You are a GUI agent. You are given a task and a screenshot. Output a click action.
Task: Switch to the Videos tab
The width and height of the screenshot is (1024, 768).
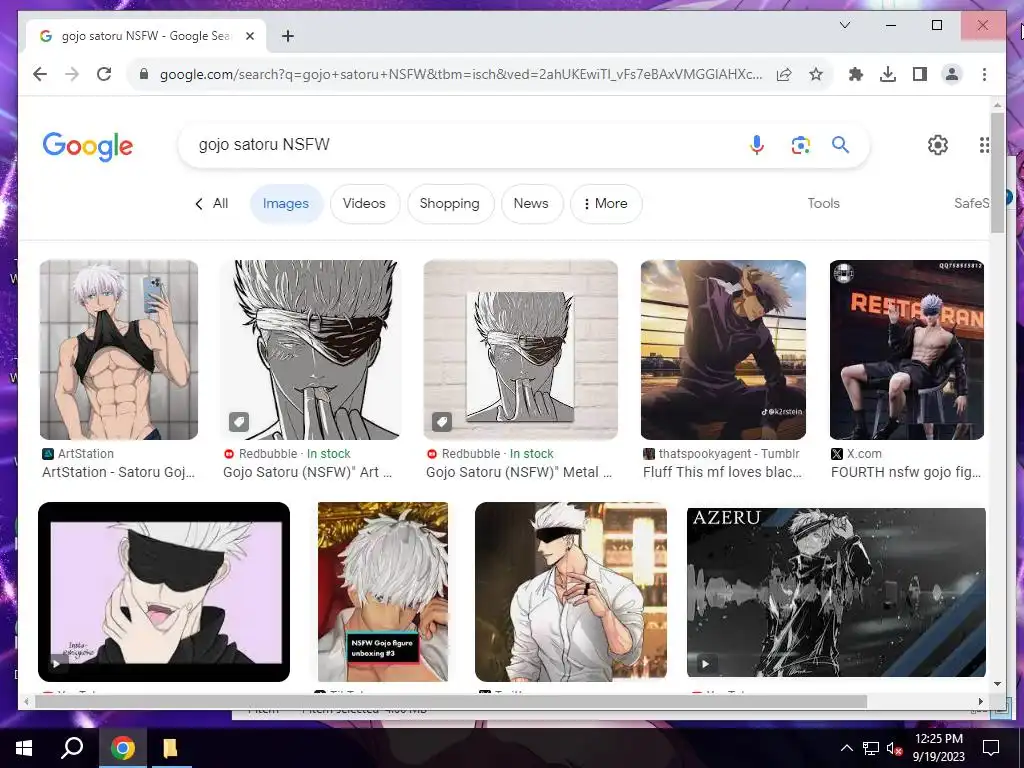pyautogui.click(x=364, y=204)
